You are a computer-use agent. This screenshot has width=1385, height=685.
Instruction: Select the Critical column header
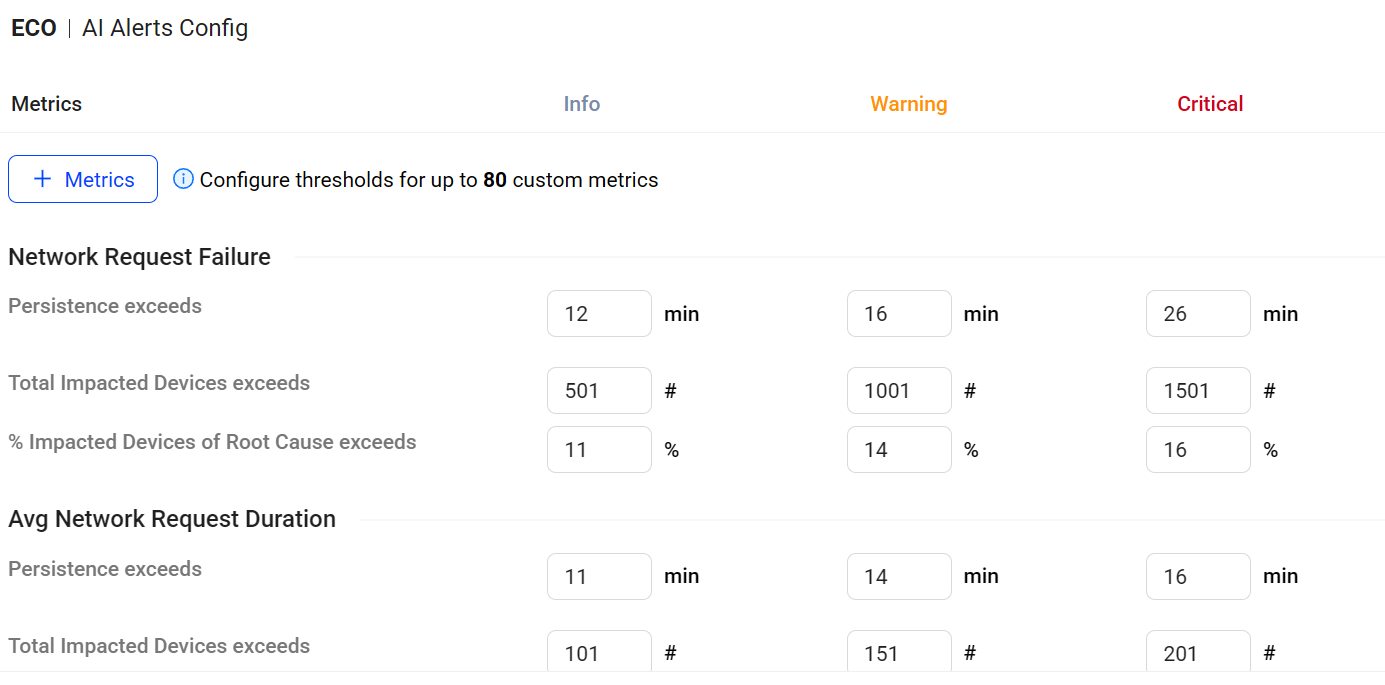(1210, 104)
